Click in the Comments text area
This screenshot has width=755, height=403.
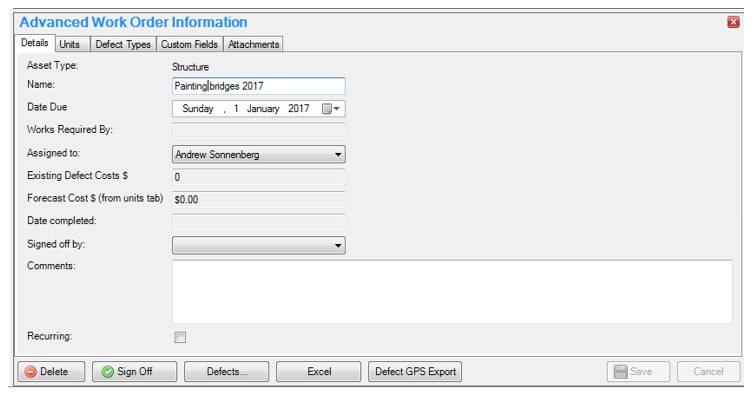pyautogui.click(x=451, y=291)
